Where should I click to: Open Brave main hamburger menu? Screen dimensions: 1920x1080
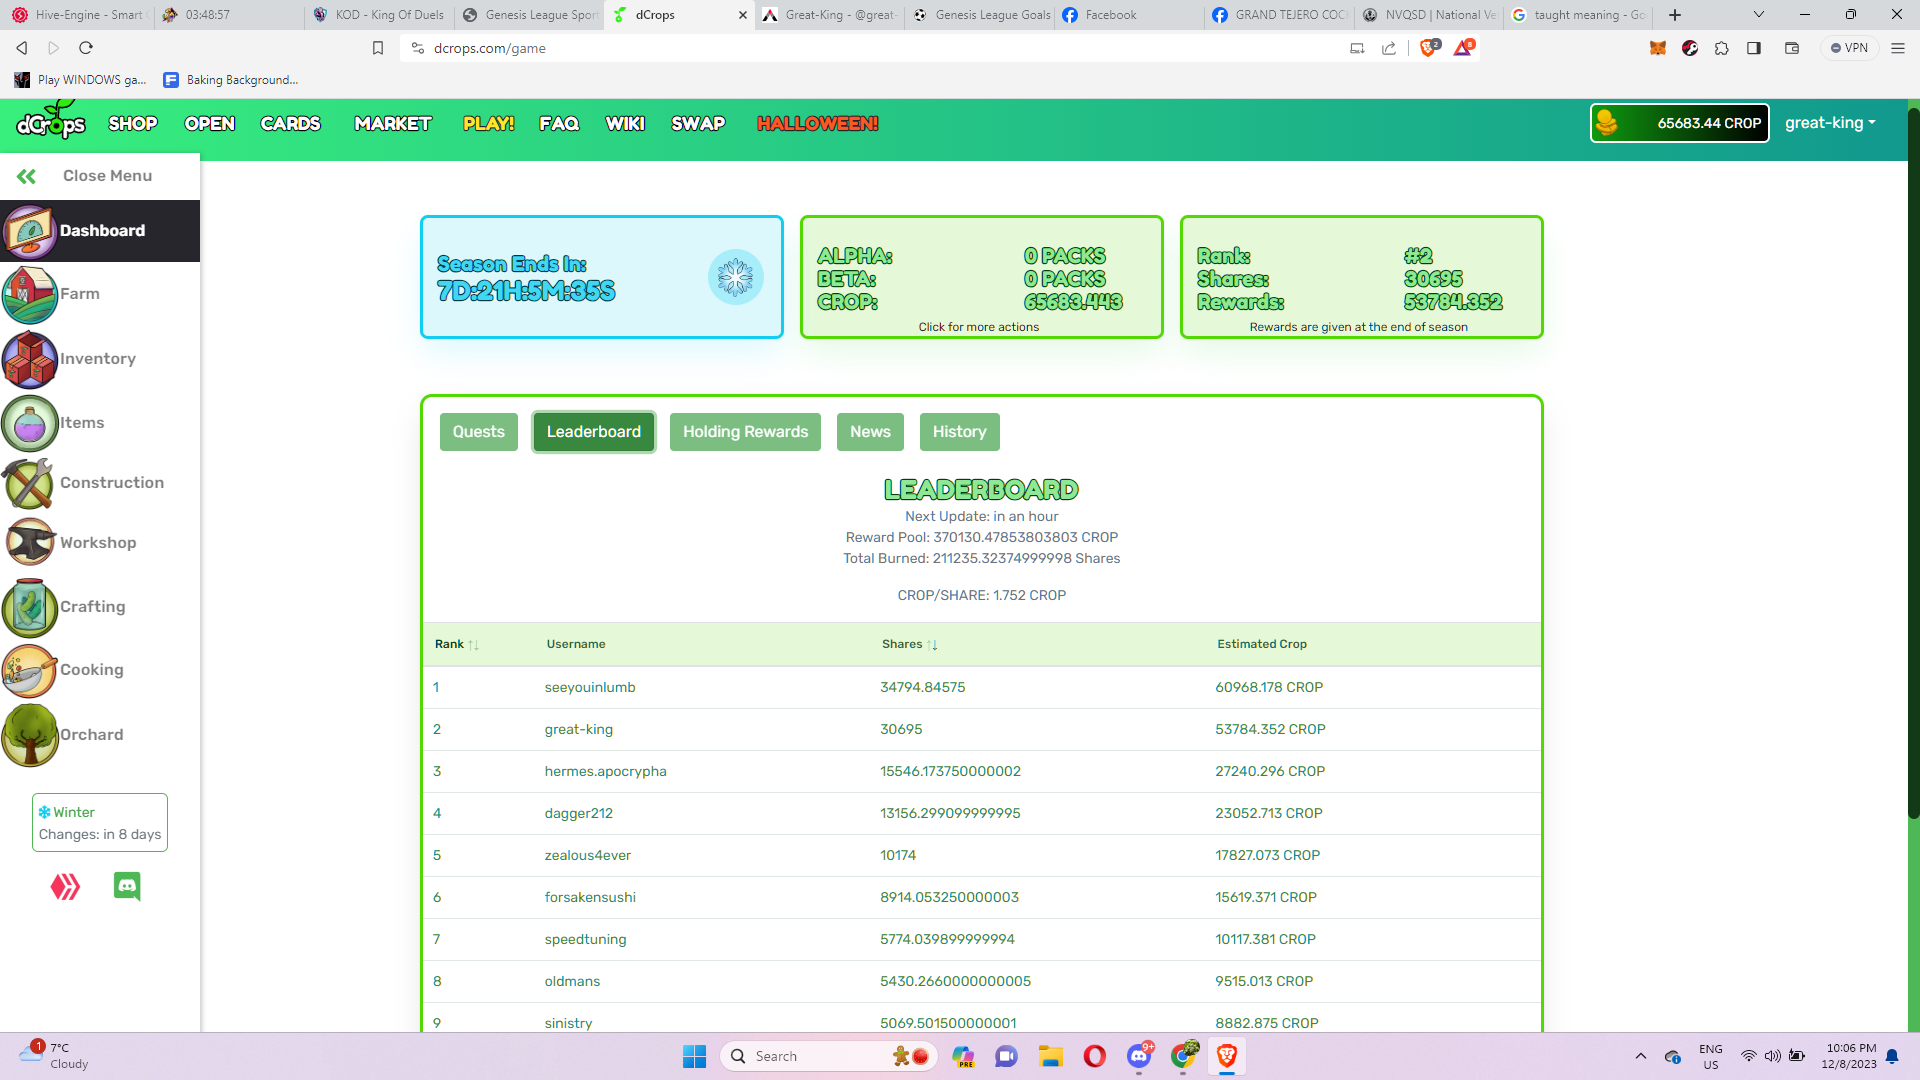pyautogui.click(x=1897, y=48)
